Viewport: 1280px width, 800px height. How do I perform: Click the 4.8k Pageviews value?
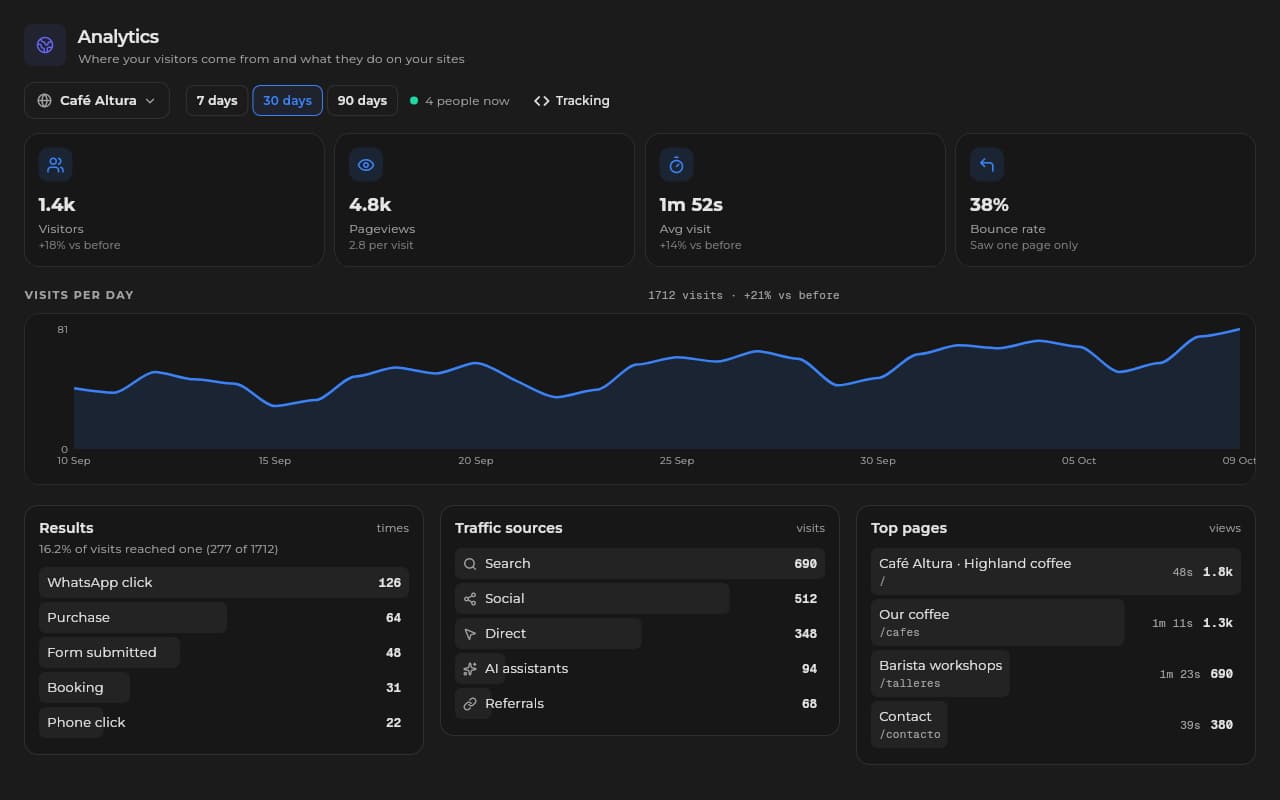click(x=370, y=205)
